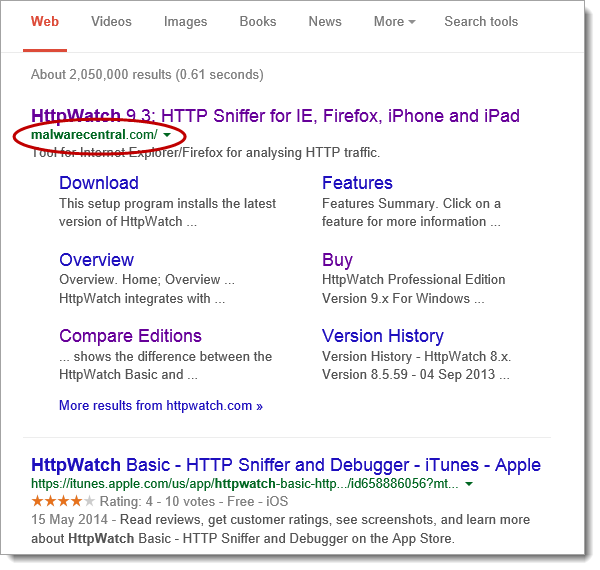Open the Books search tab

258,21
